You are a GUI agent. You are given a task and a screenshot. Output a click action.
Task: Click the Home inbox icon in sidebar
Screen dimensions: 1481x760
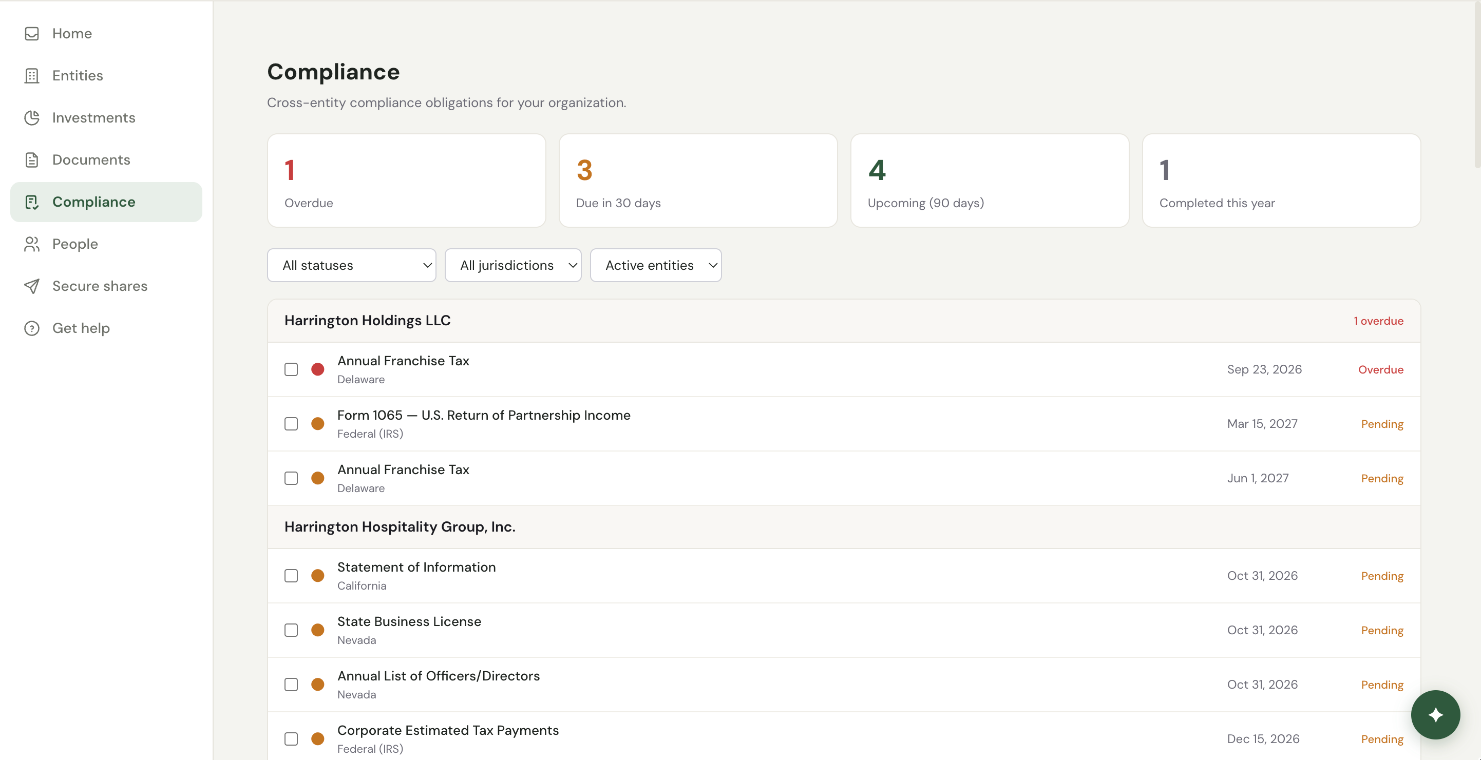click(x=32, y=34)
